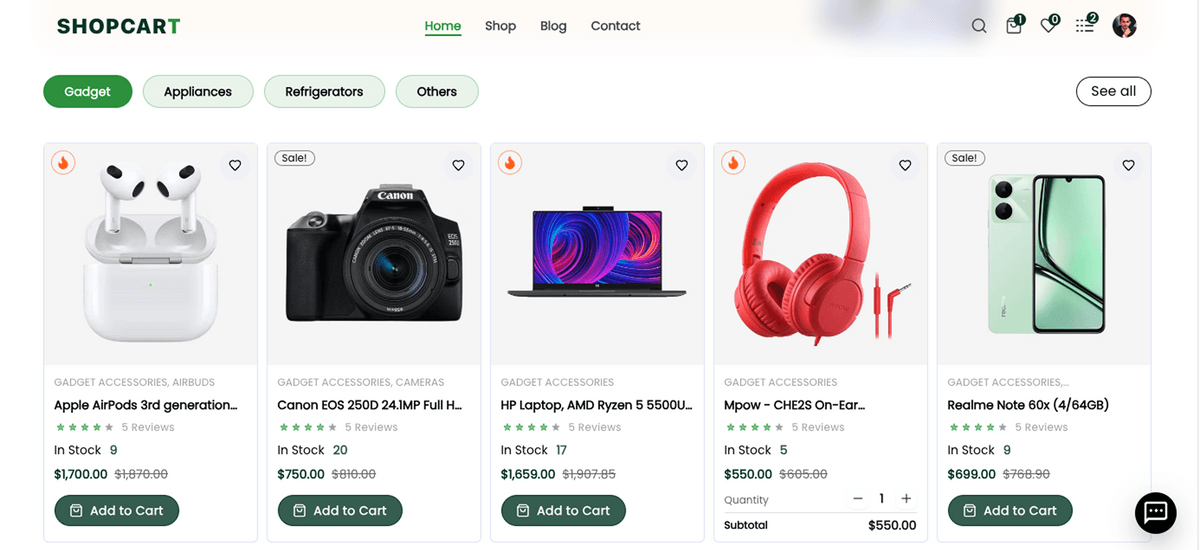Toggle wishlist heart on Canon EOS camera
The height and width of the screenshot is (550, 1200).
click(x=458, y=165)
